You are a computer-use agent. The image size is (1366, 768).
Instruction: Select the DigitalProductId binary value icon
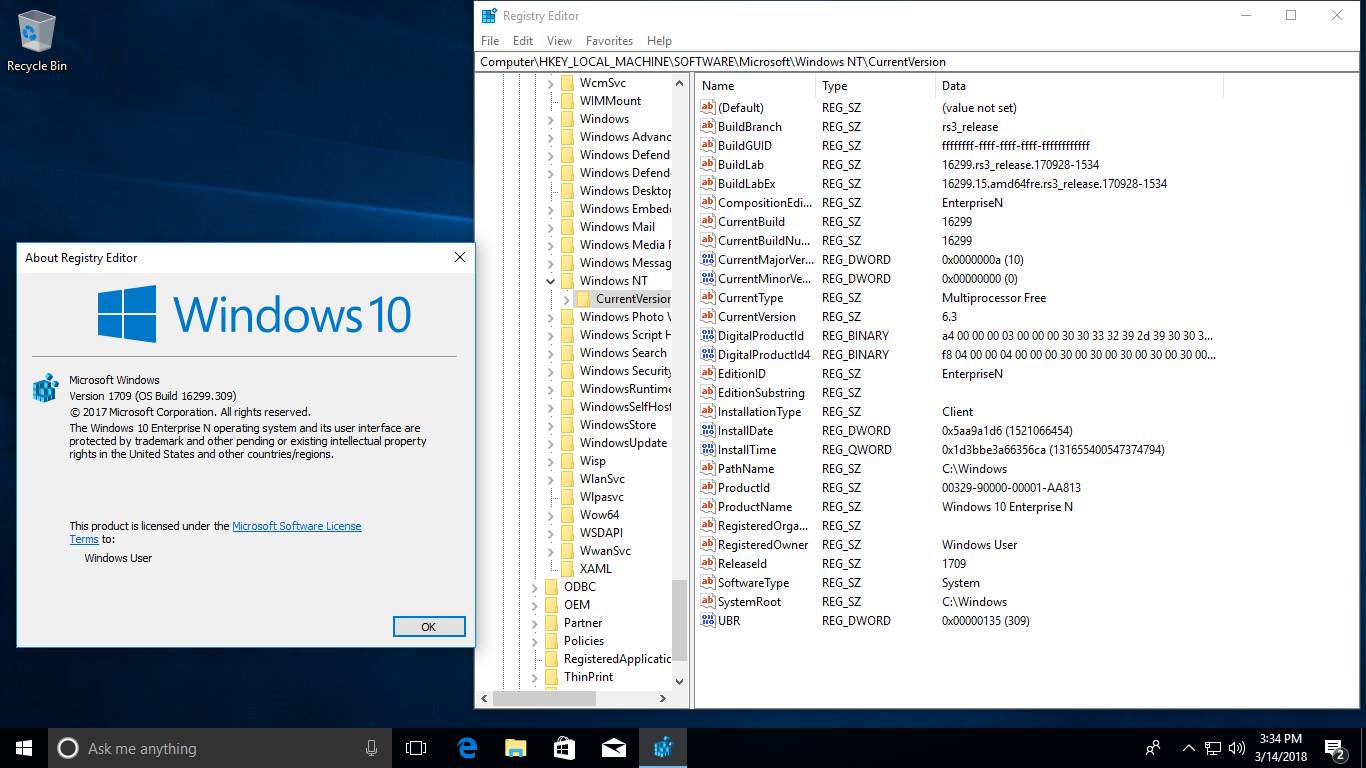pyautogui.click(x=708, y=336)
